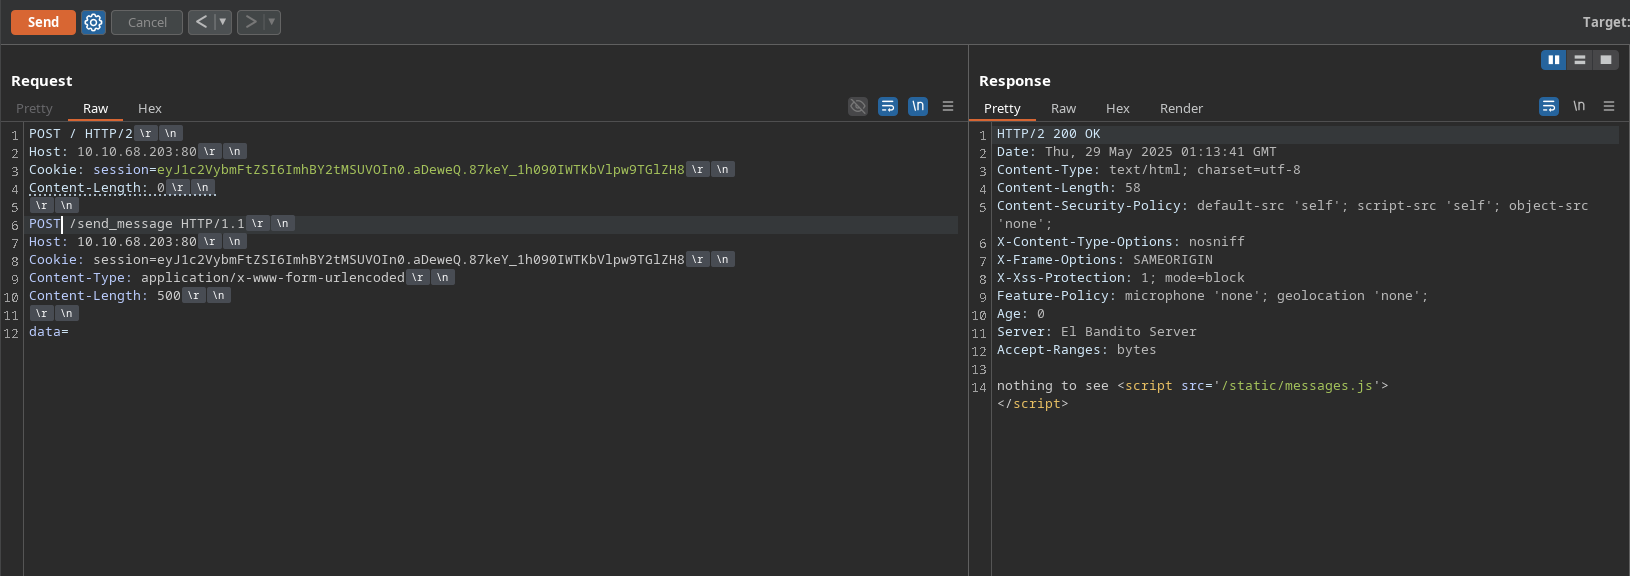Toggle the crossed-eye icon in Request panel
1630x576 pixels.
[x=858, y=106]
